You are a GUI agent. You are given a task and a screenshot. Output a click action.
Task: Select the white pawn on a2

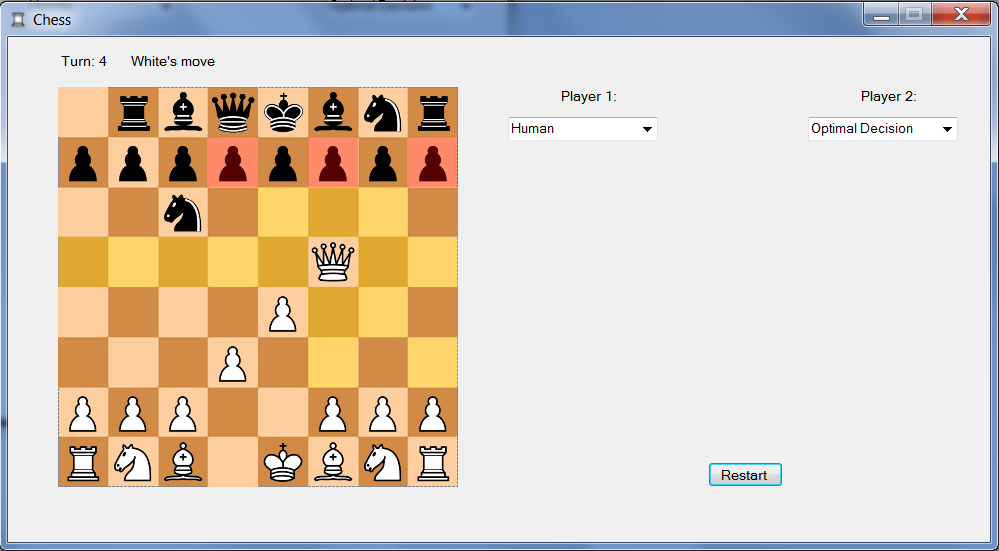tap(83, 413)
